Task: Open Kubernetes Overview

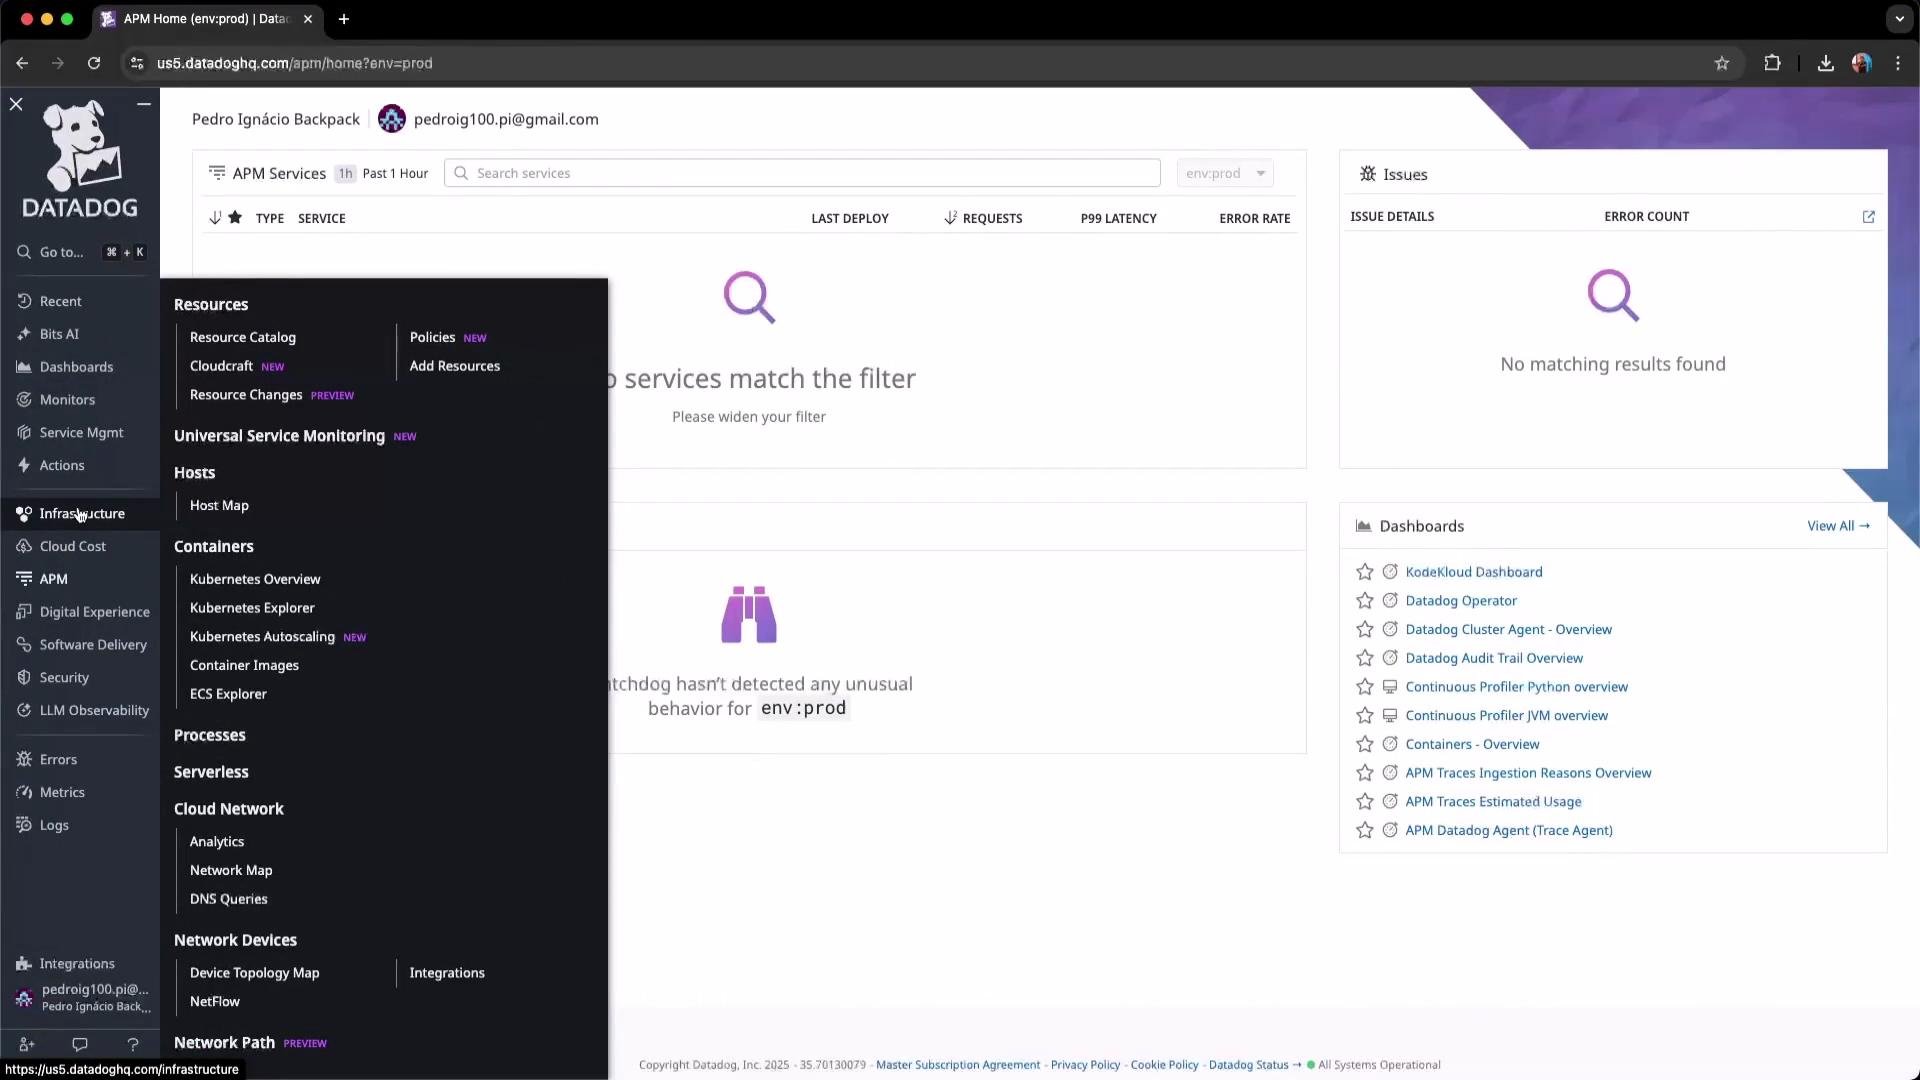Action: point(255,580)
